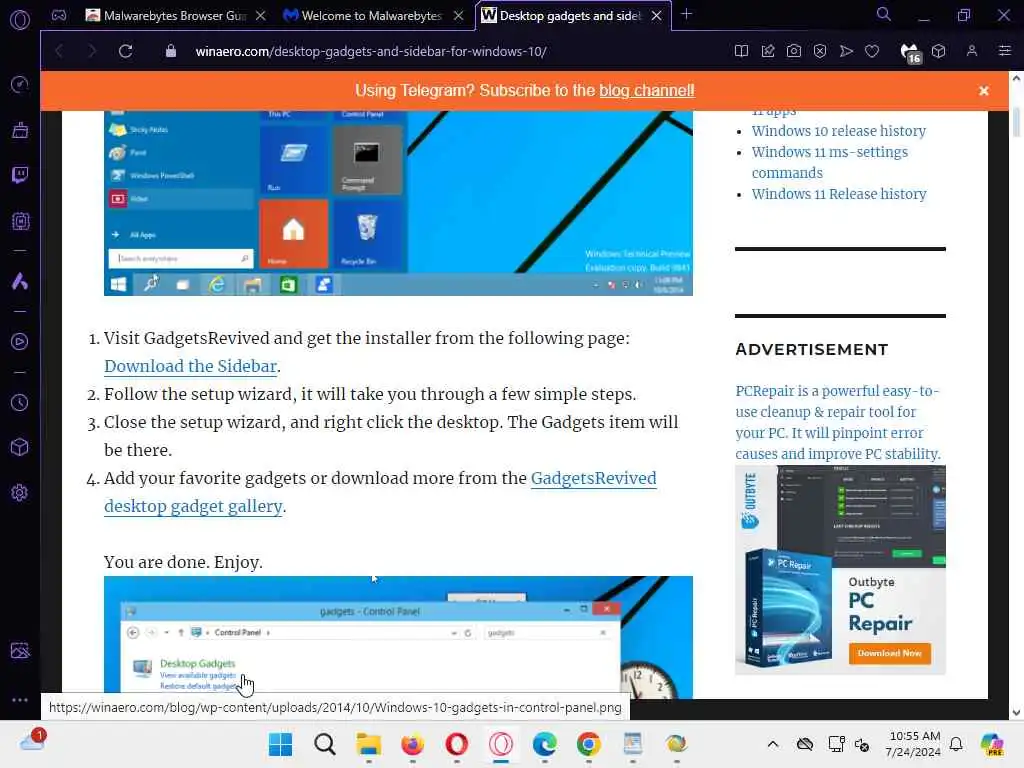This screenshot has width=1024, height=768.
Task: Open the Player sidebar icon
Action: 20,342
